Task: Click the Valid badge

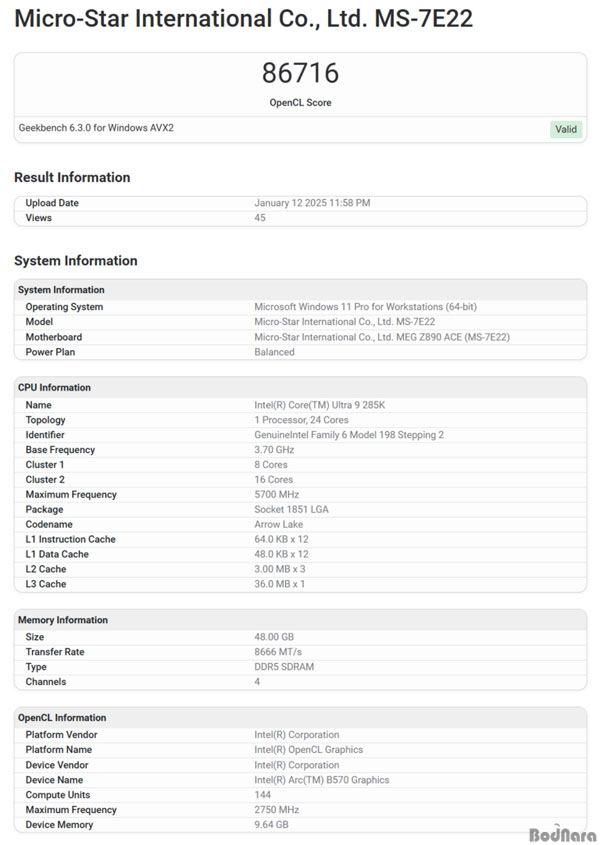Action: 566,129
